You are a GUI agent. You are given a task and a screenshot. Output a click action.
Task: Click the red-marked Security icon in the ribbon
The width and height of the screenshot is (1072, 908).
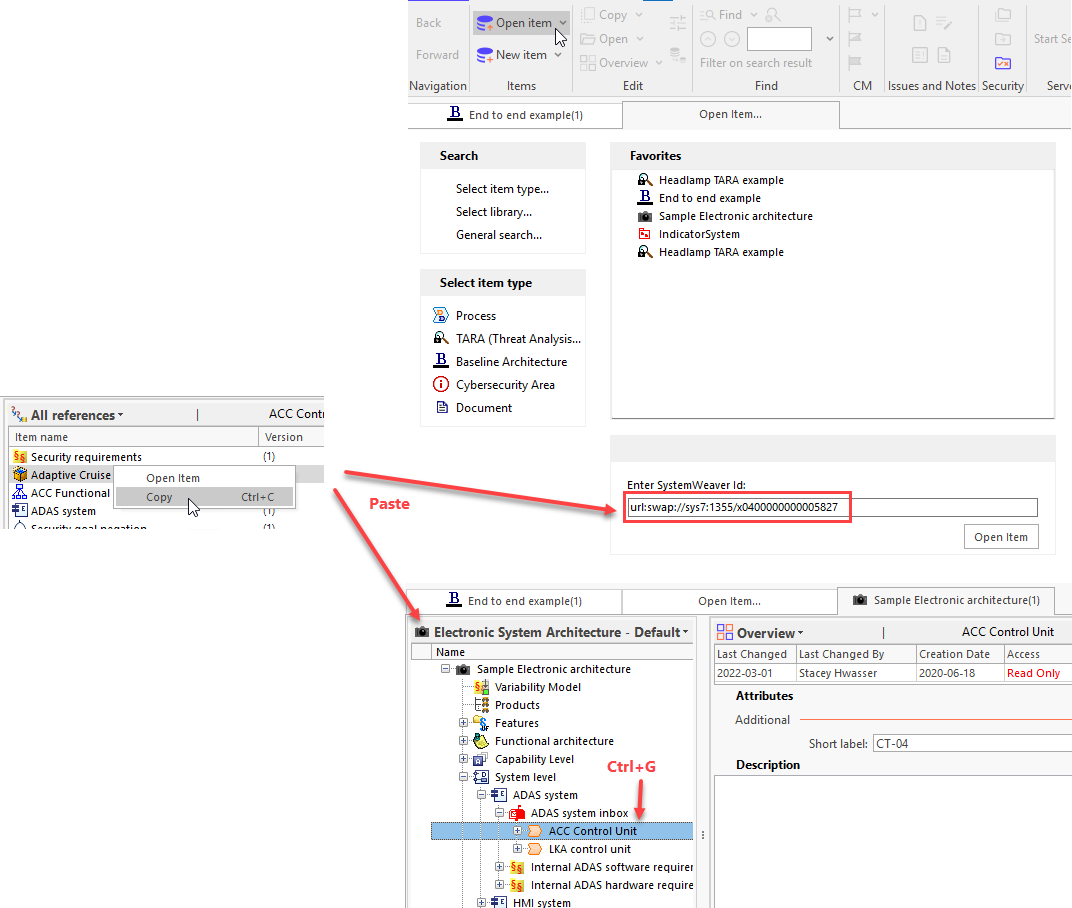pos(1003,63)
